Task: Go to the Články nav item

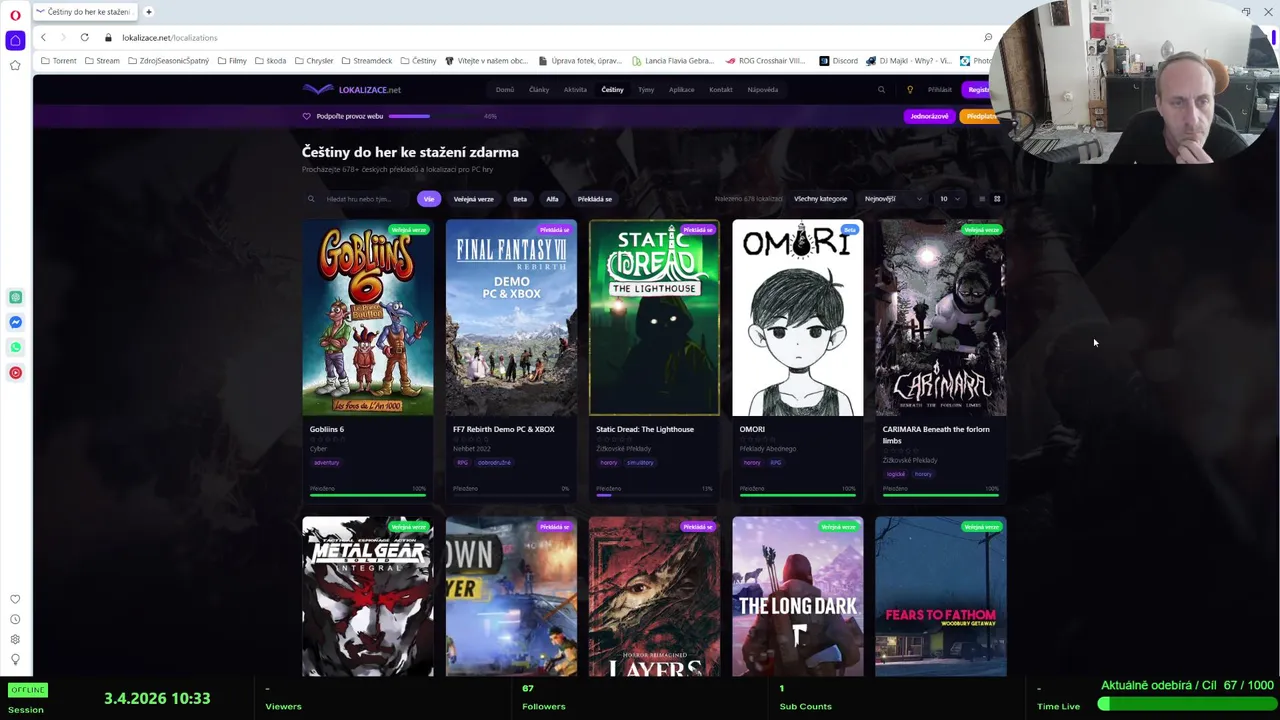Action: [539, 90]
